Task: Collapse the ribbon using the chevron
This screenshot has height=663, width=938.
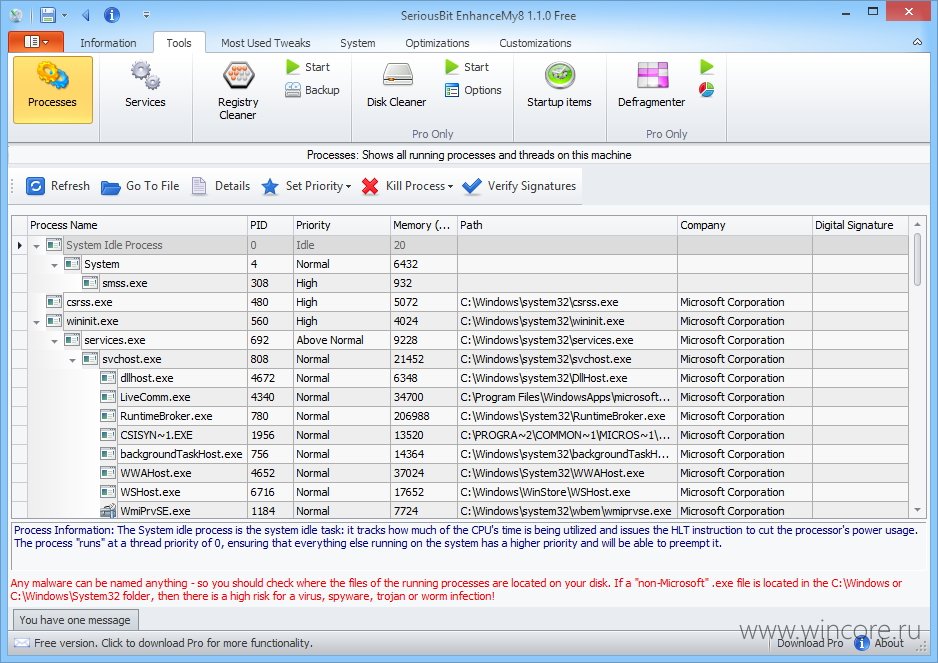Action: (x=917, y=42)
